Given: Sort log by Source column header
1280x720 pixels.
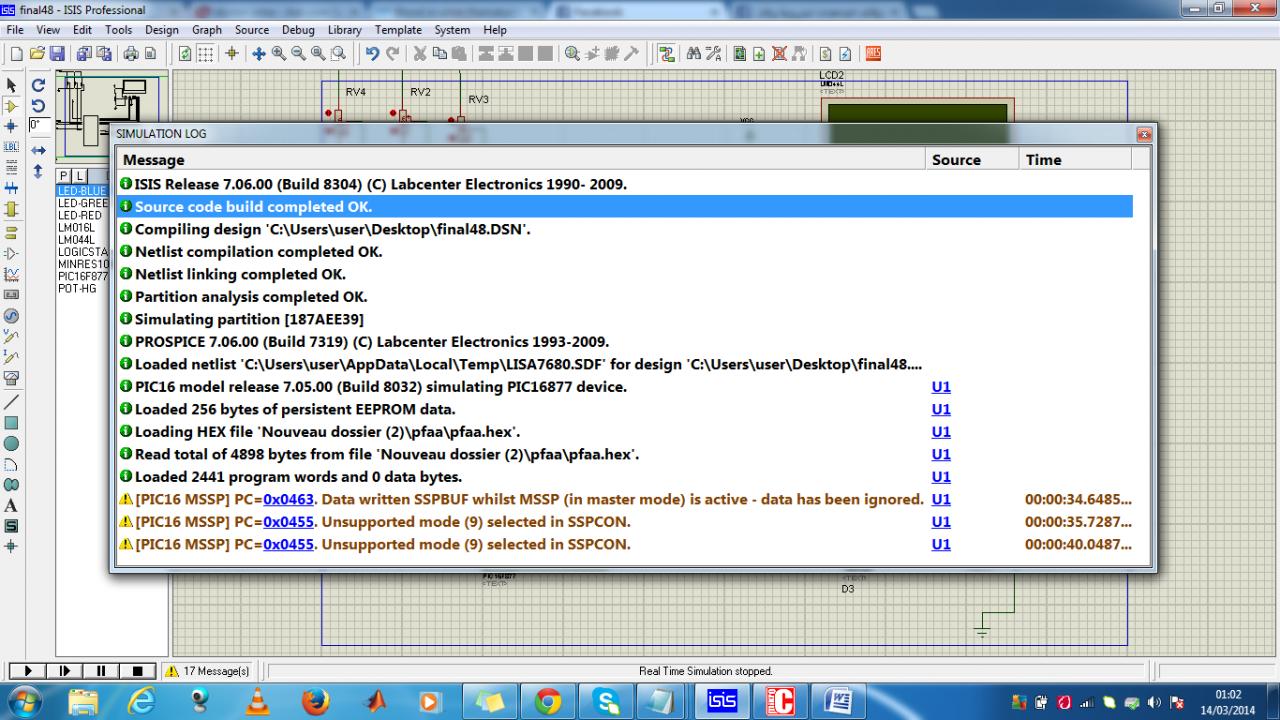Looking at the screenshot, I should pos(971,160).
